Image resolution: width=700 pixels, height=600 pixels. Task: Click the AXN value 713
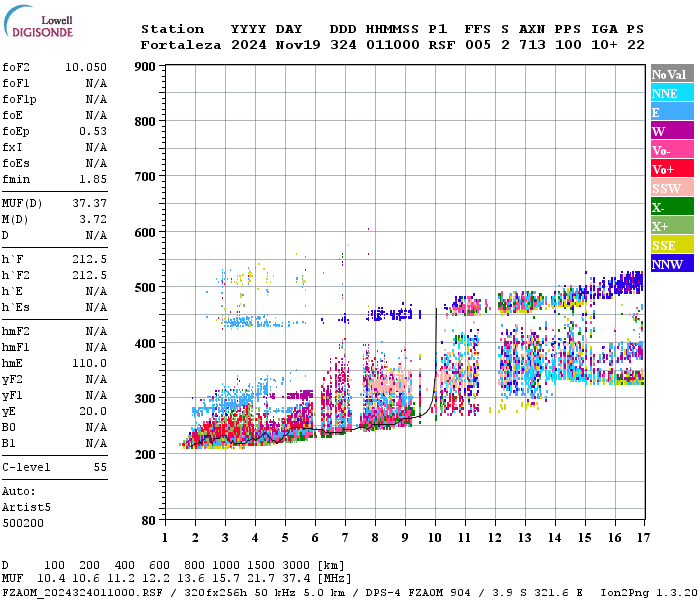(532, 45)
